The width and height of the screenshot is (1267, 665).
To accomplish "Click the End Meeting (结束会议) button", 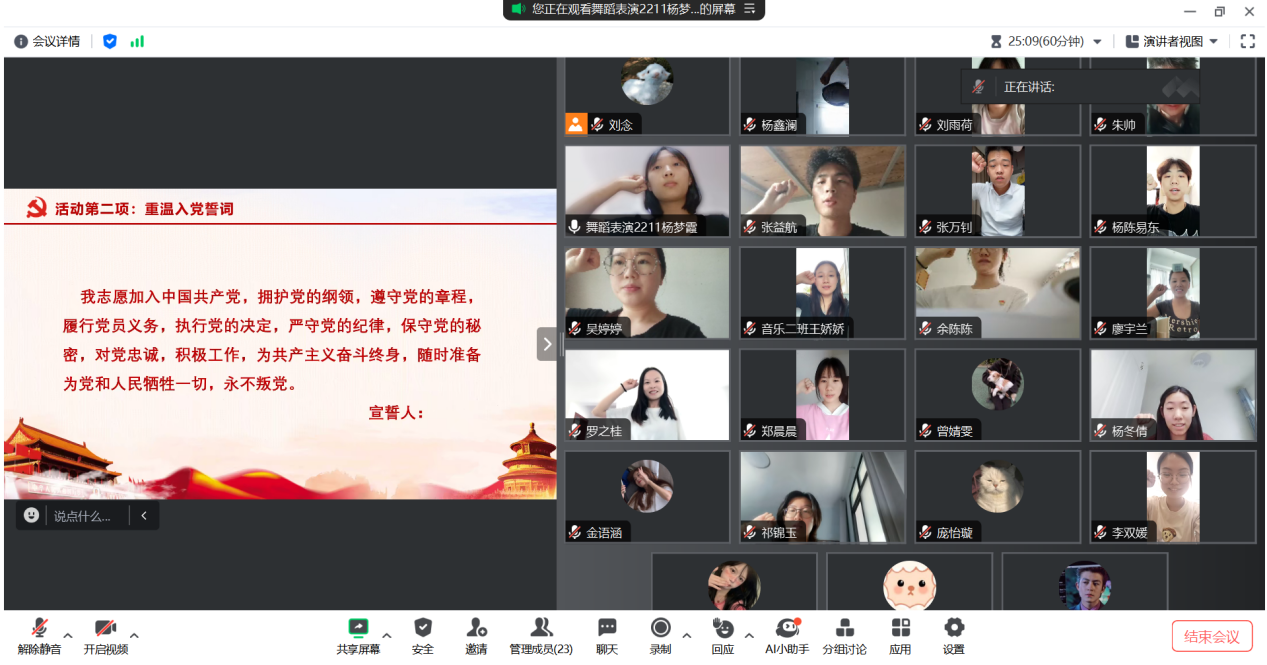I will (x=1211, y=636).
